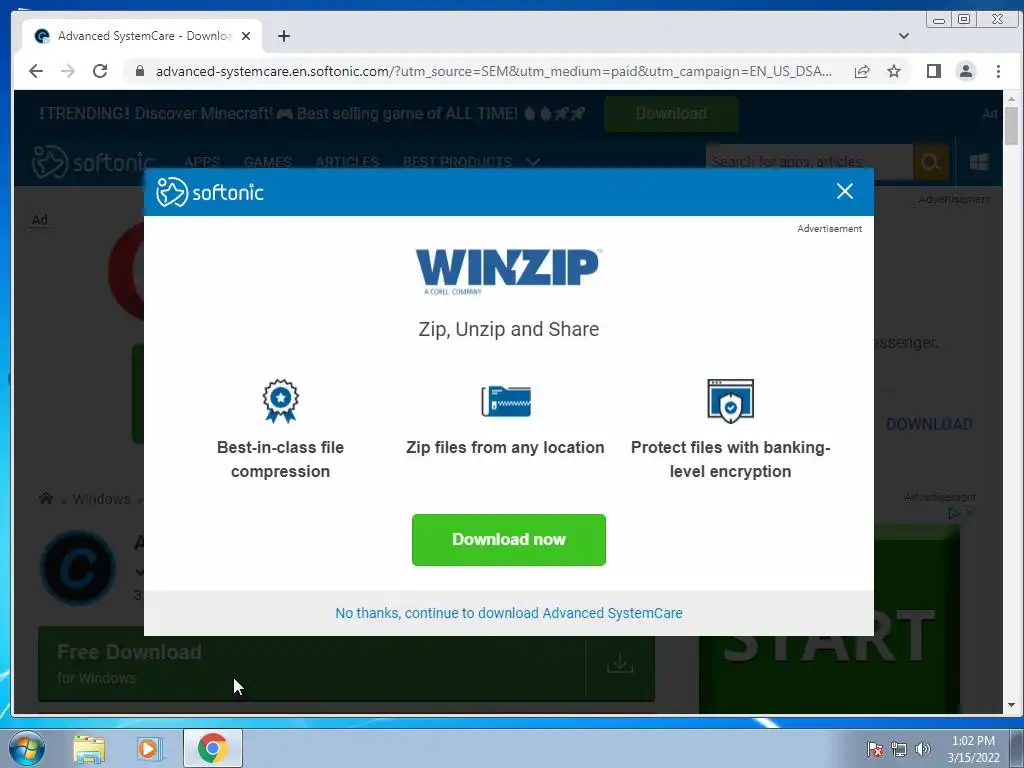Screen dimensions: 1024x768
Task: Reload the page with refresh icon
Action: [x=100, y=71]
